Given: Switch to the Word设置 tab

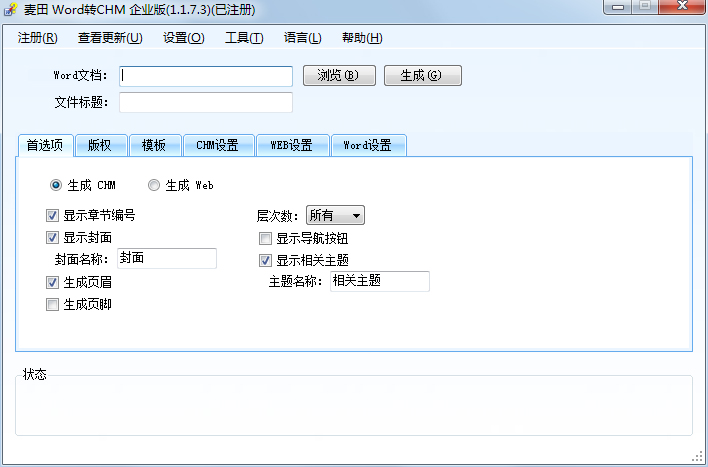Looking at the screenshot, I should [369, 145].
